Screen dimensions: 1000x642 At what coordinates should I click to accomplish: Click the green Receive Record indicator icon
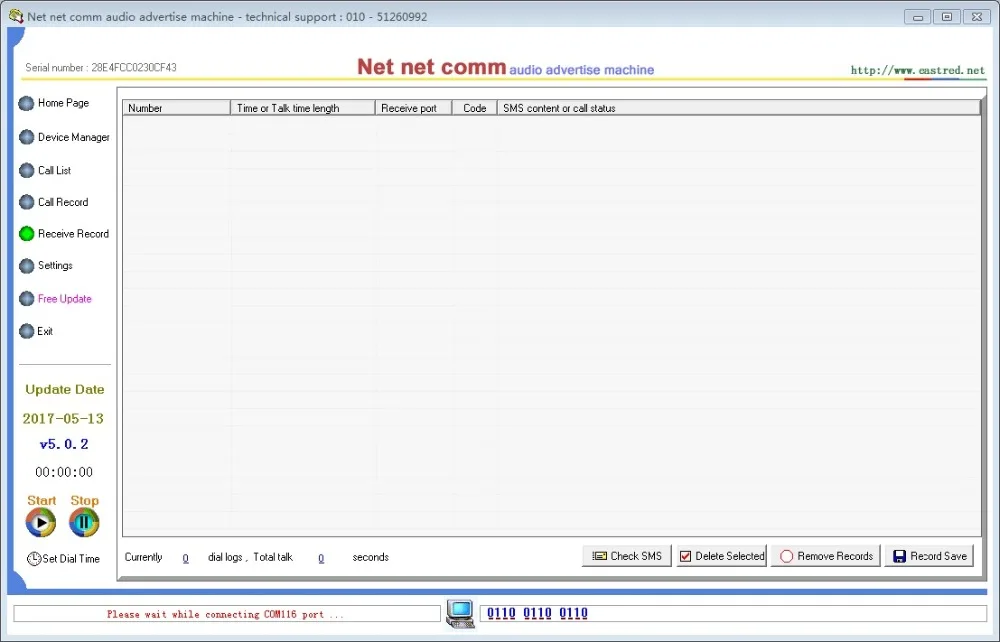click(x=26, y=234)
